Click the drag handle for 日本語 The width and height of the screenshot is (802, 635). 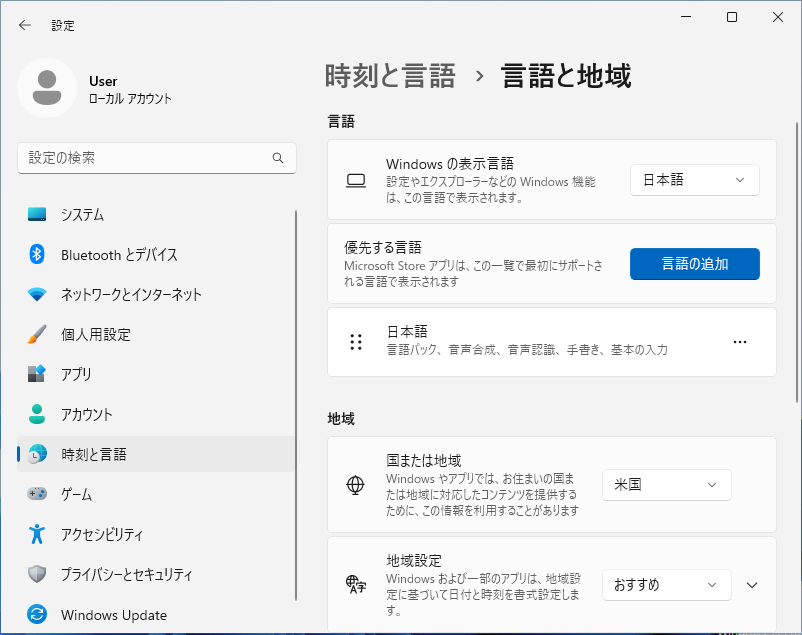click(x=356, y=342)
